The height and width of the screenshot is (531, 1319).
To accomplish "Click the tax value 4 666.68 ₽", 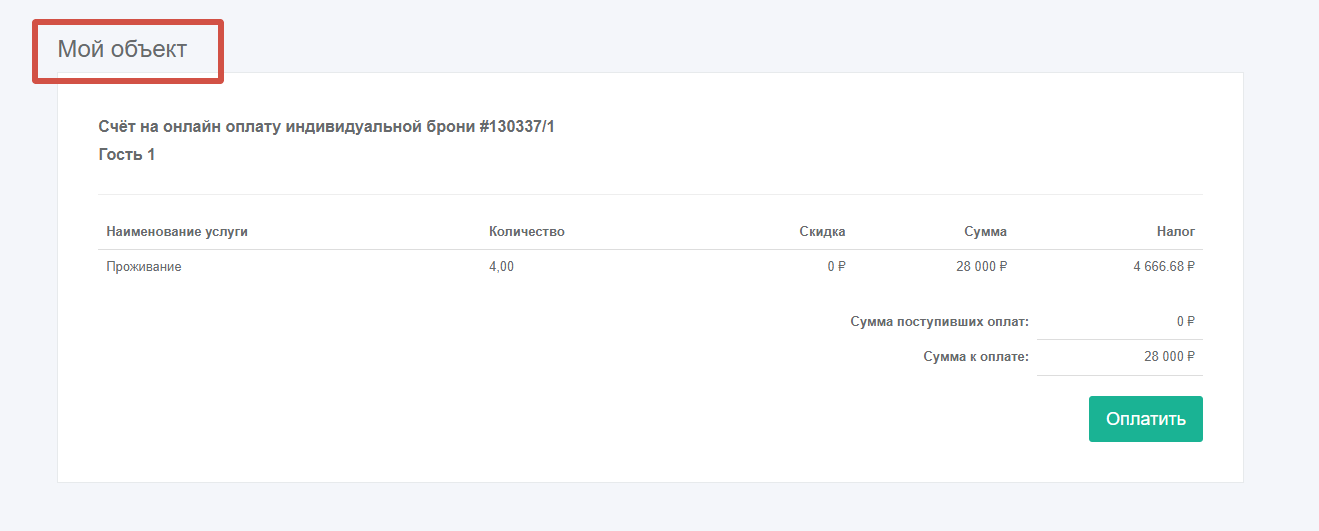I will 1164,267.
